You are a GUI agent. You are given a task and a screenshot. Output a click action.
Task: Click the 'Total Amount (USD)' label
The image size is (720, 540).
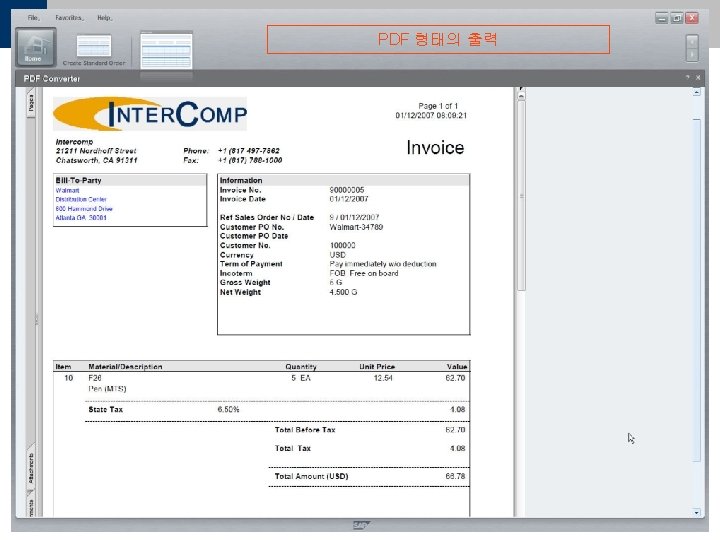(311, 476)
